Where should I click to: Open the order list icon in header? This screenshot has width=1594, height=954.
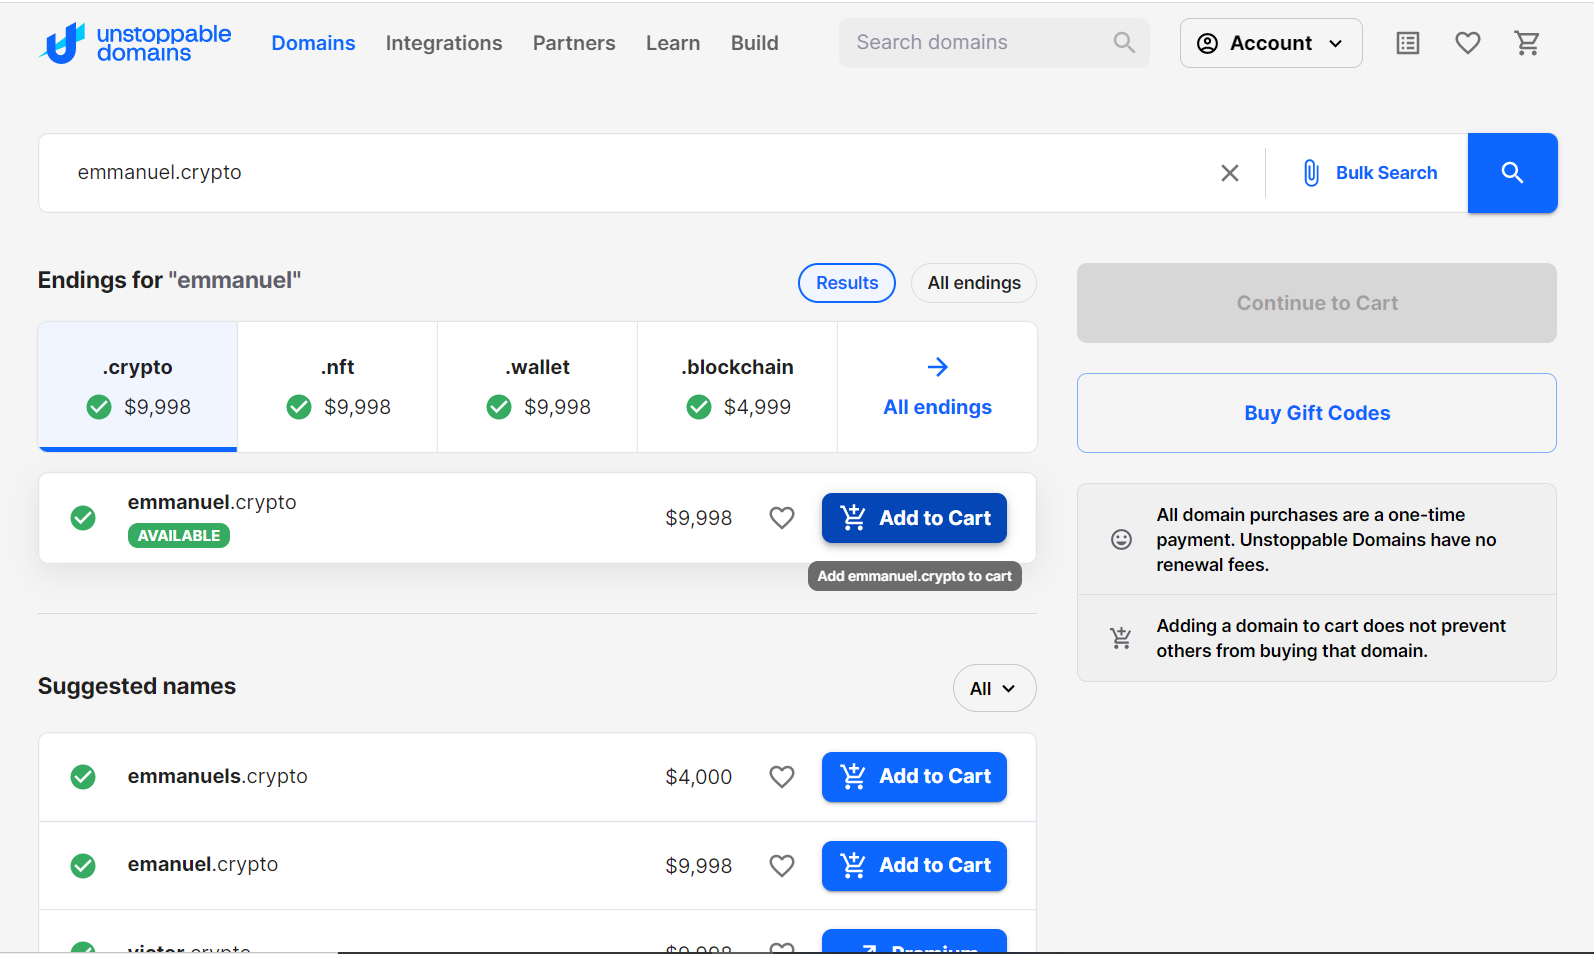click(1408, 43)
